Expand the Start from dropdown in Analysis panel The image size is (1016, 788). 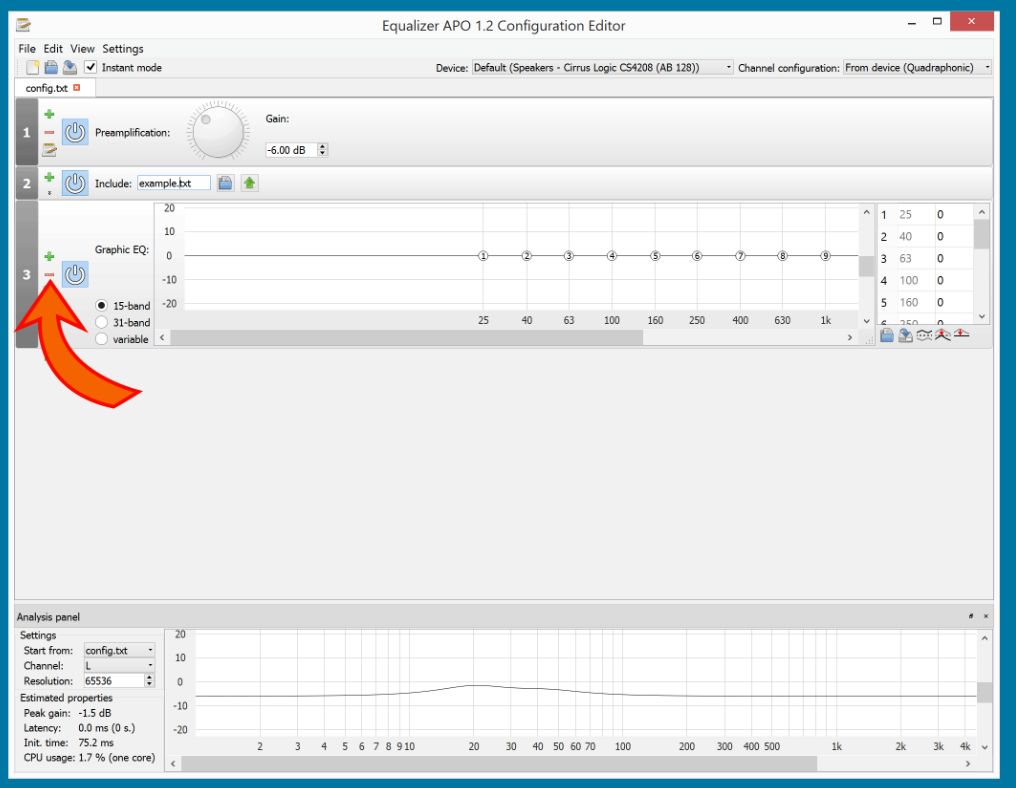point(119,650)
